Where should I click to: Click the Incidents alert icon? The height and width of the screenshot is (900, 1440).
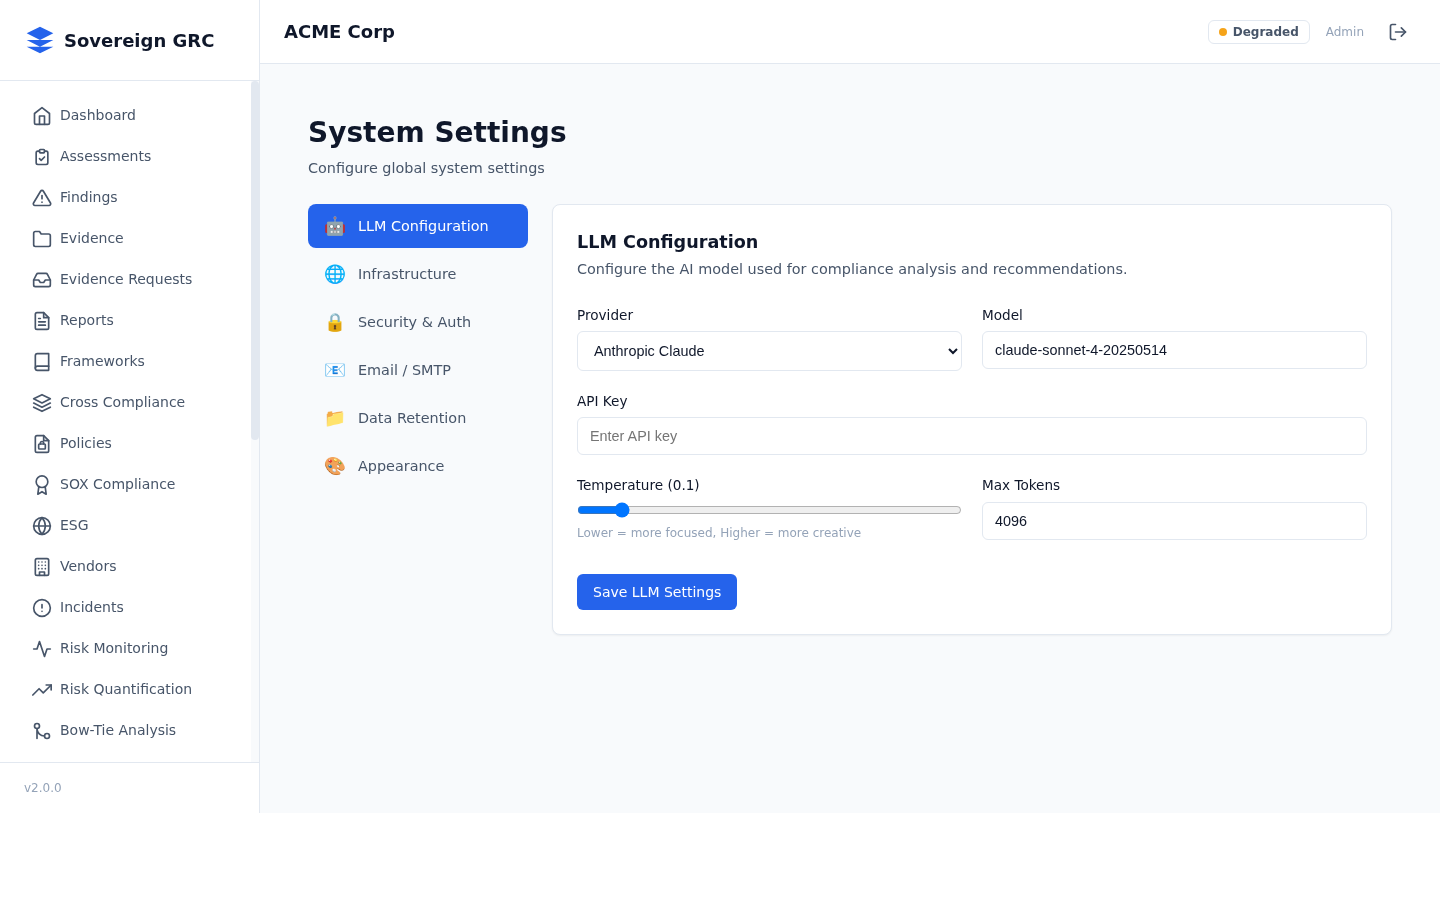point(42,607)
